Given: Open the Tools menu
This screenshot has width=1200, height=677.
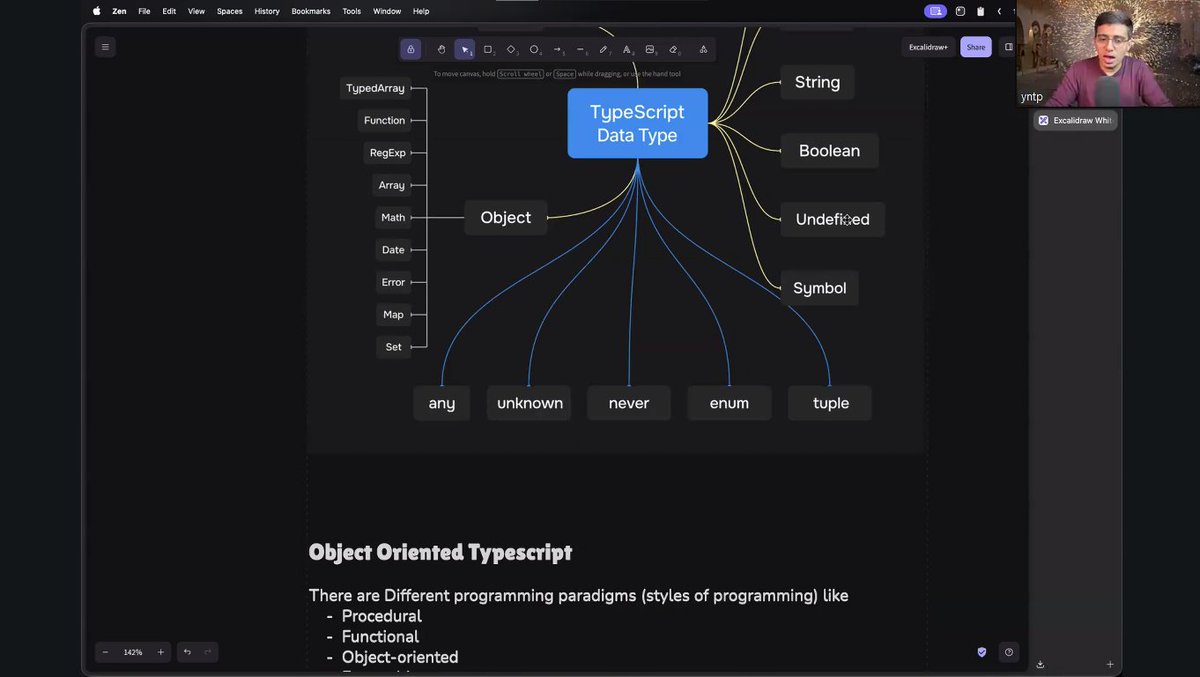Looking at the screenshot, I should 351,11.
